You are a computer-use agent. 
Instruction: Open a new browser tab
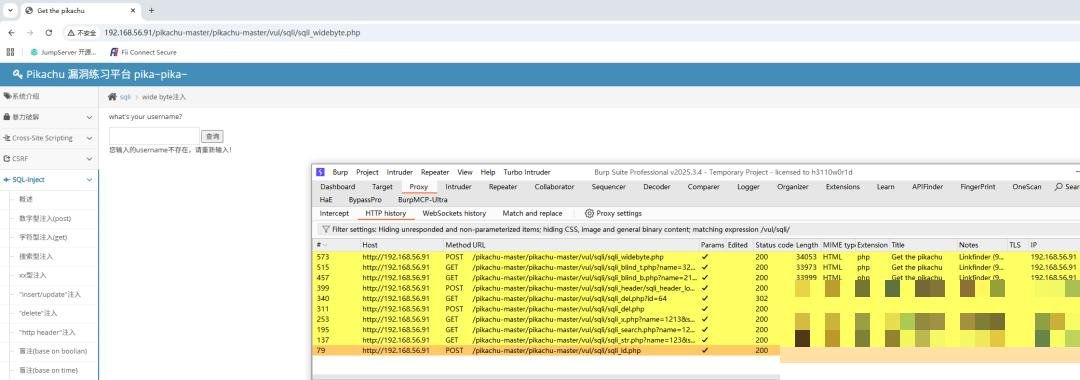point(152,10)
